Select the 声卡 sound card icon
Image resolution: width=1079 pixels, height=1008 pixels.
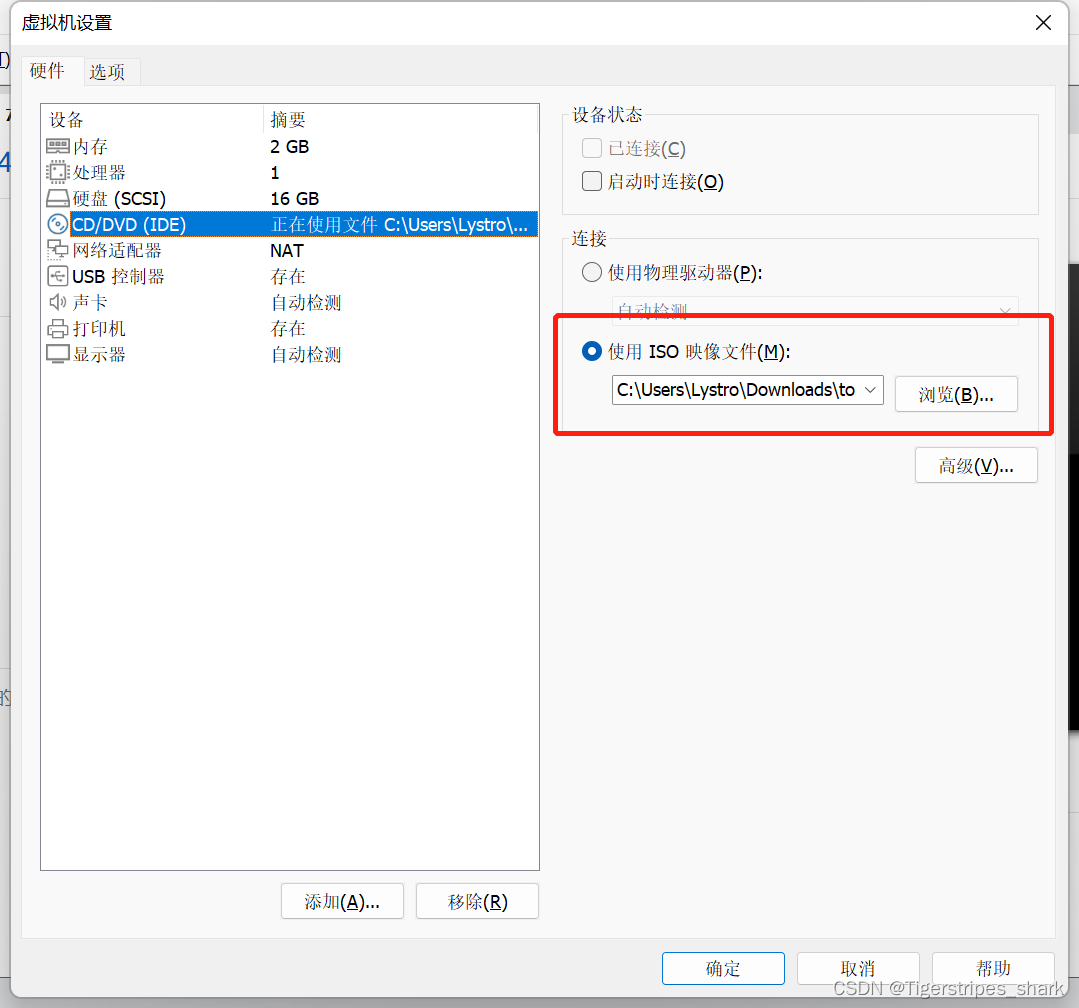pyautogui.click(x=57, y=302)
